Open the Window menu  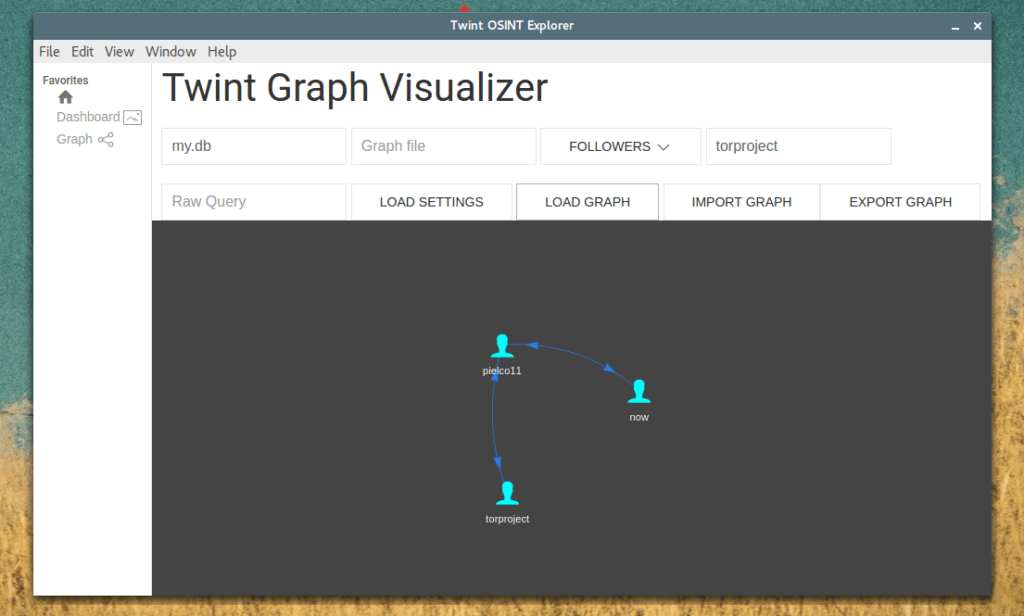coord(171,52)
